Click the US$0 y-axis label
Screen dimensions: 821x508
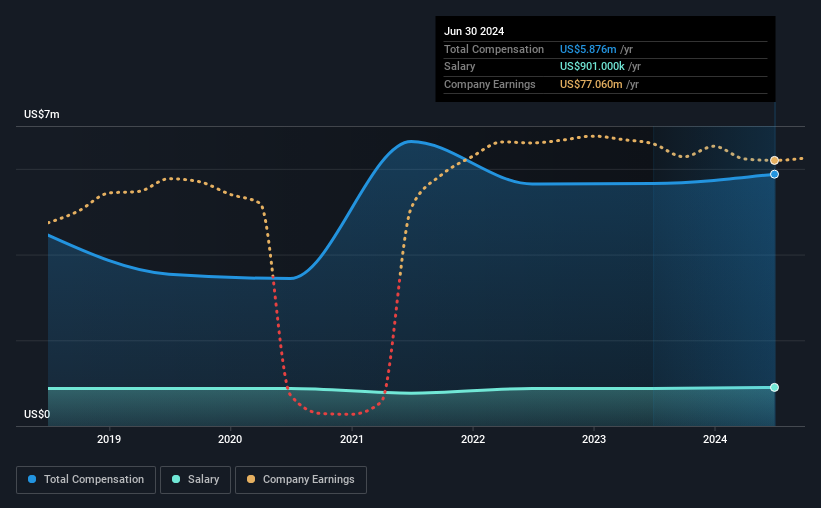[37, 414]
